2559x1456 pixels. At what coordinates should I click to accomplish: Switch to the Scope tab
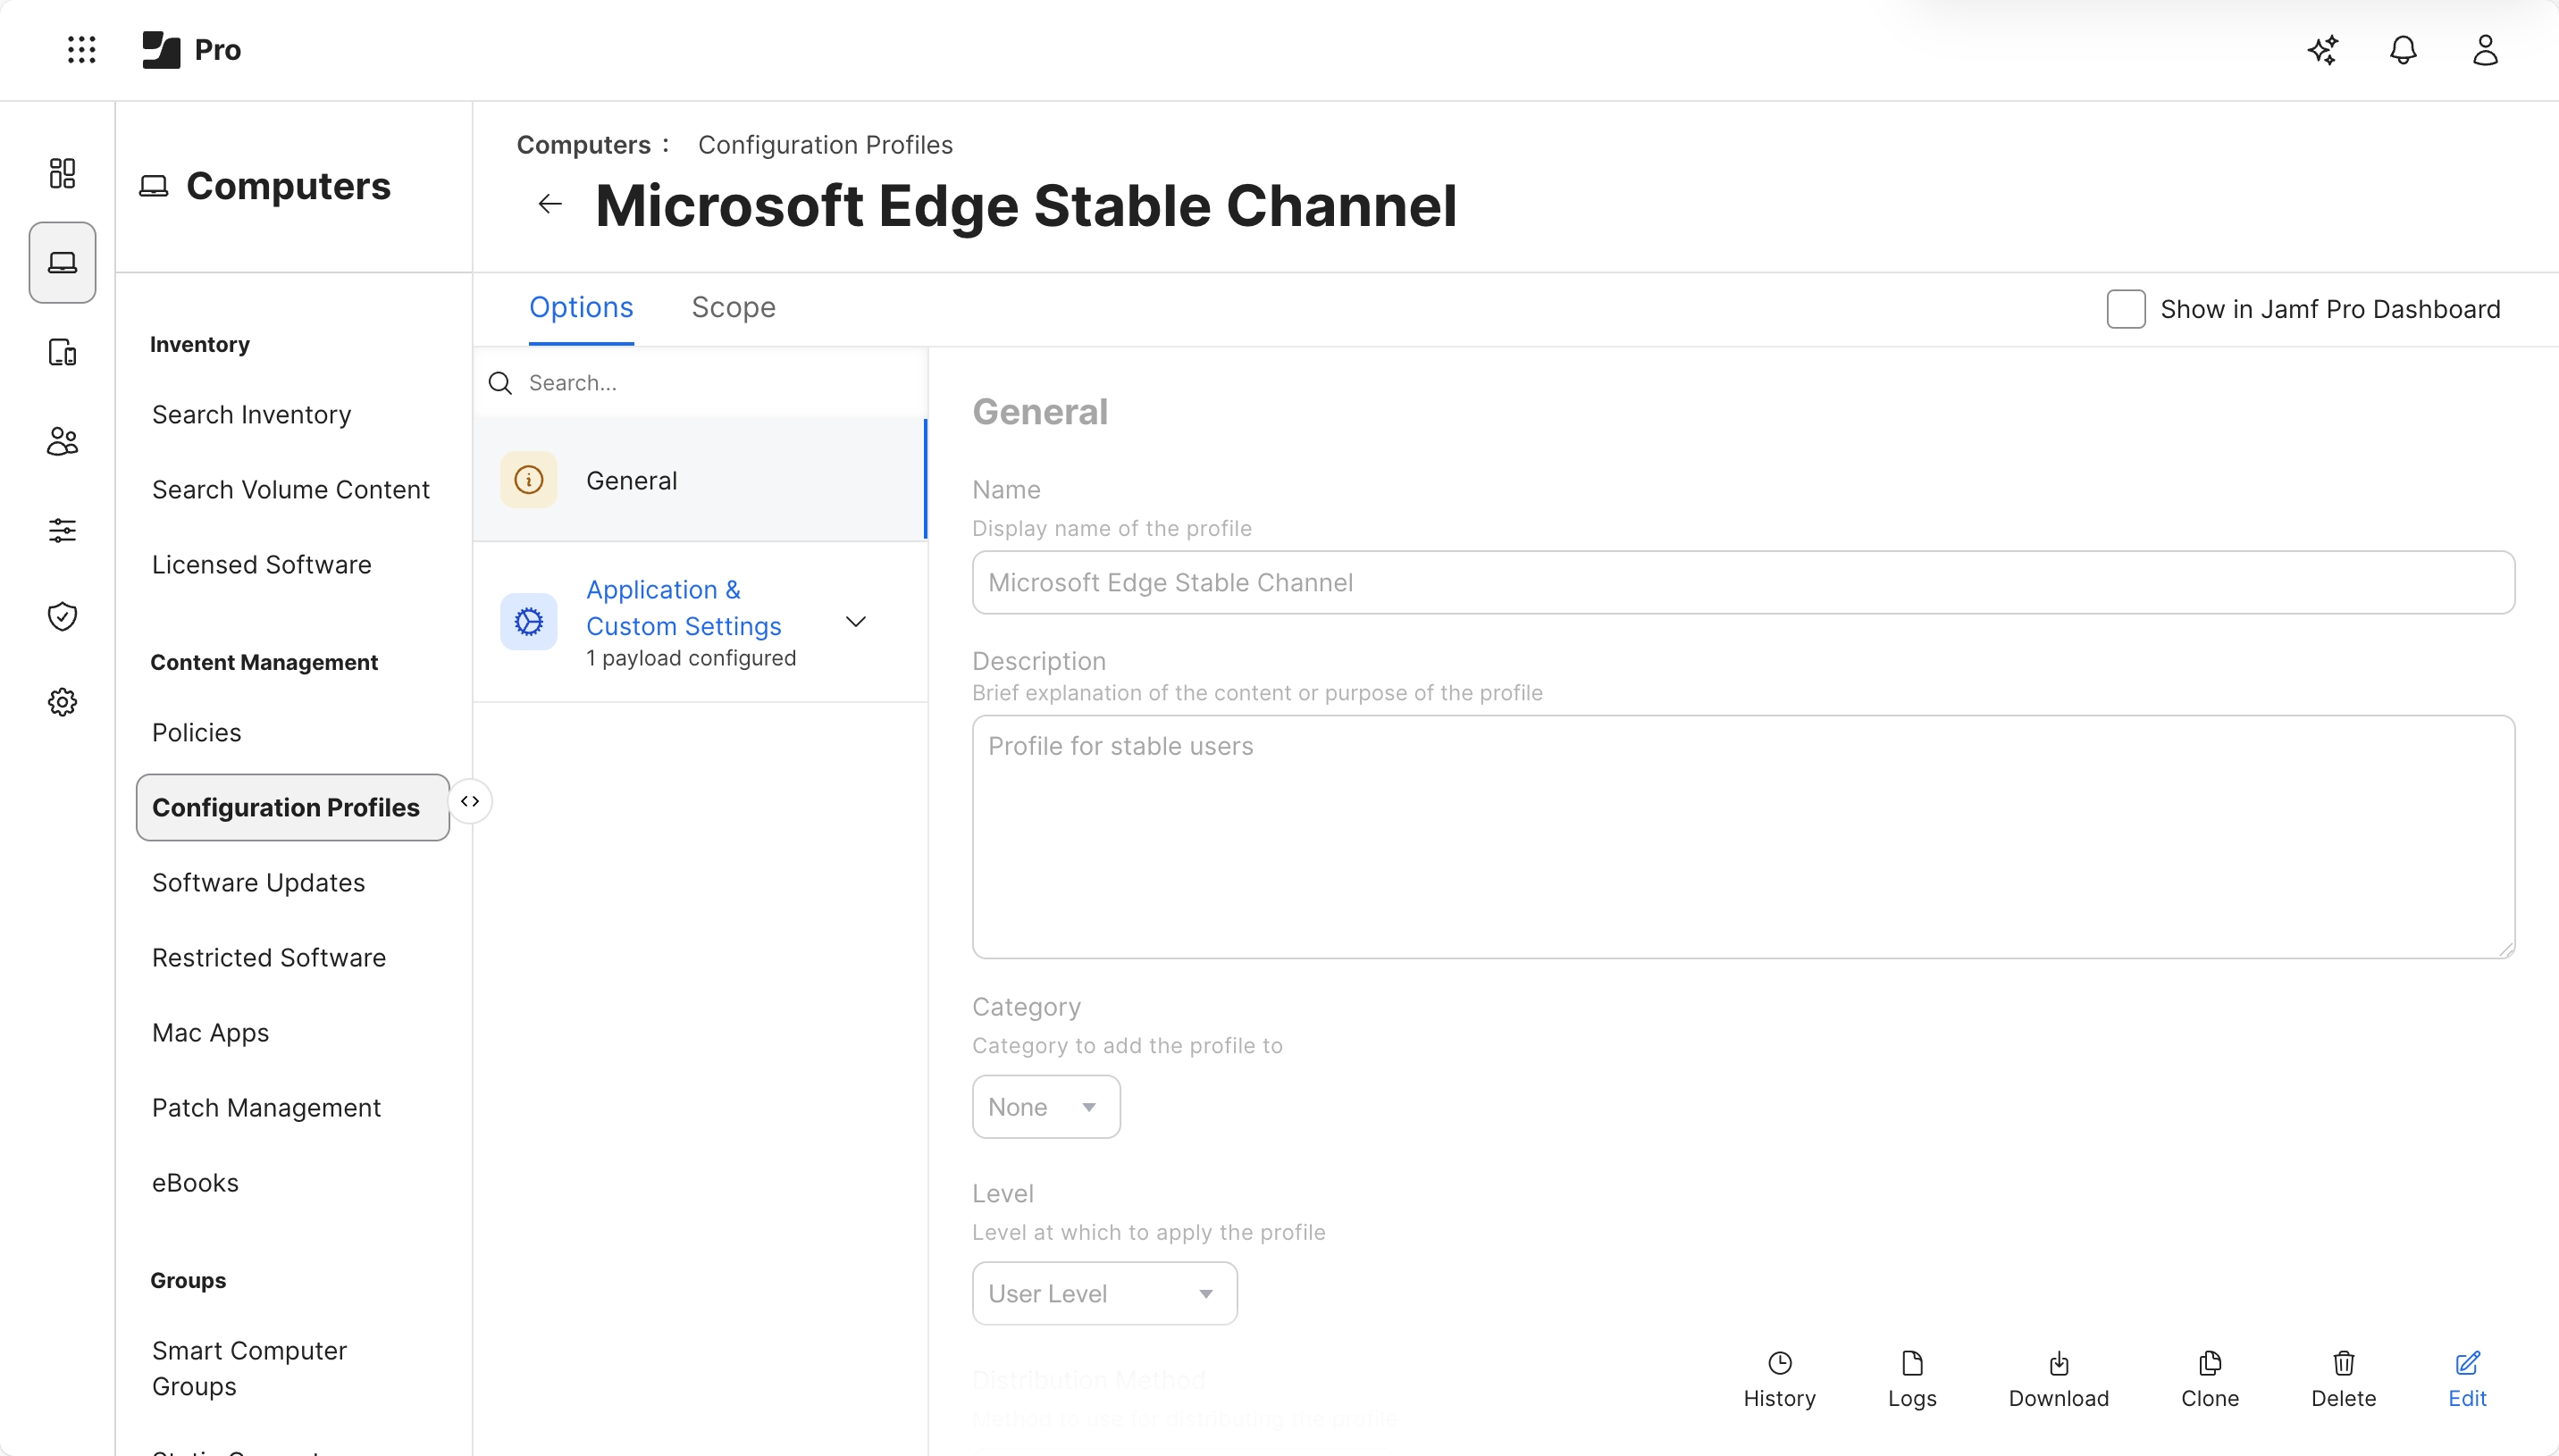coord(733,307)
